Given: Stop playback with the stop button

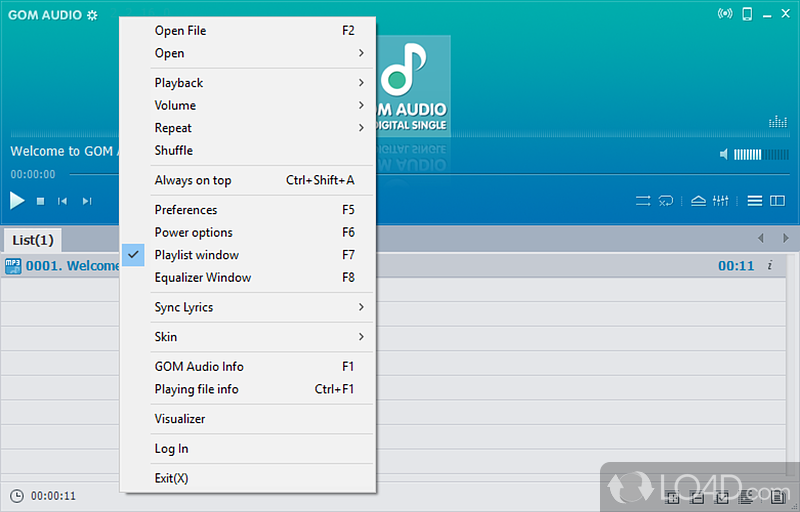Looking at the screenshot, I should point(40,201).
